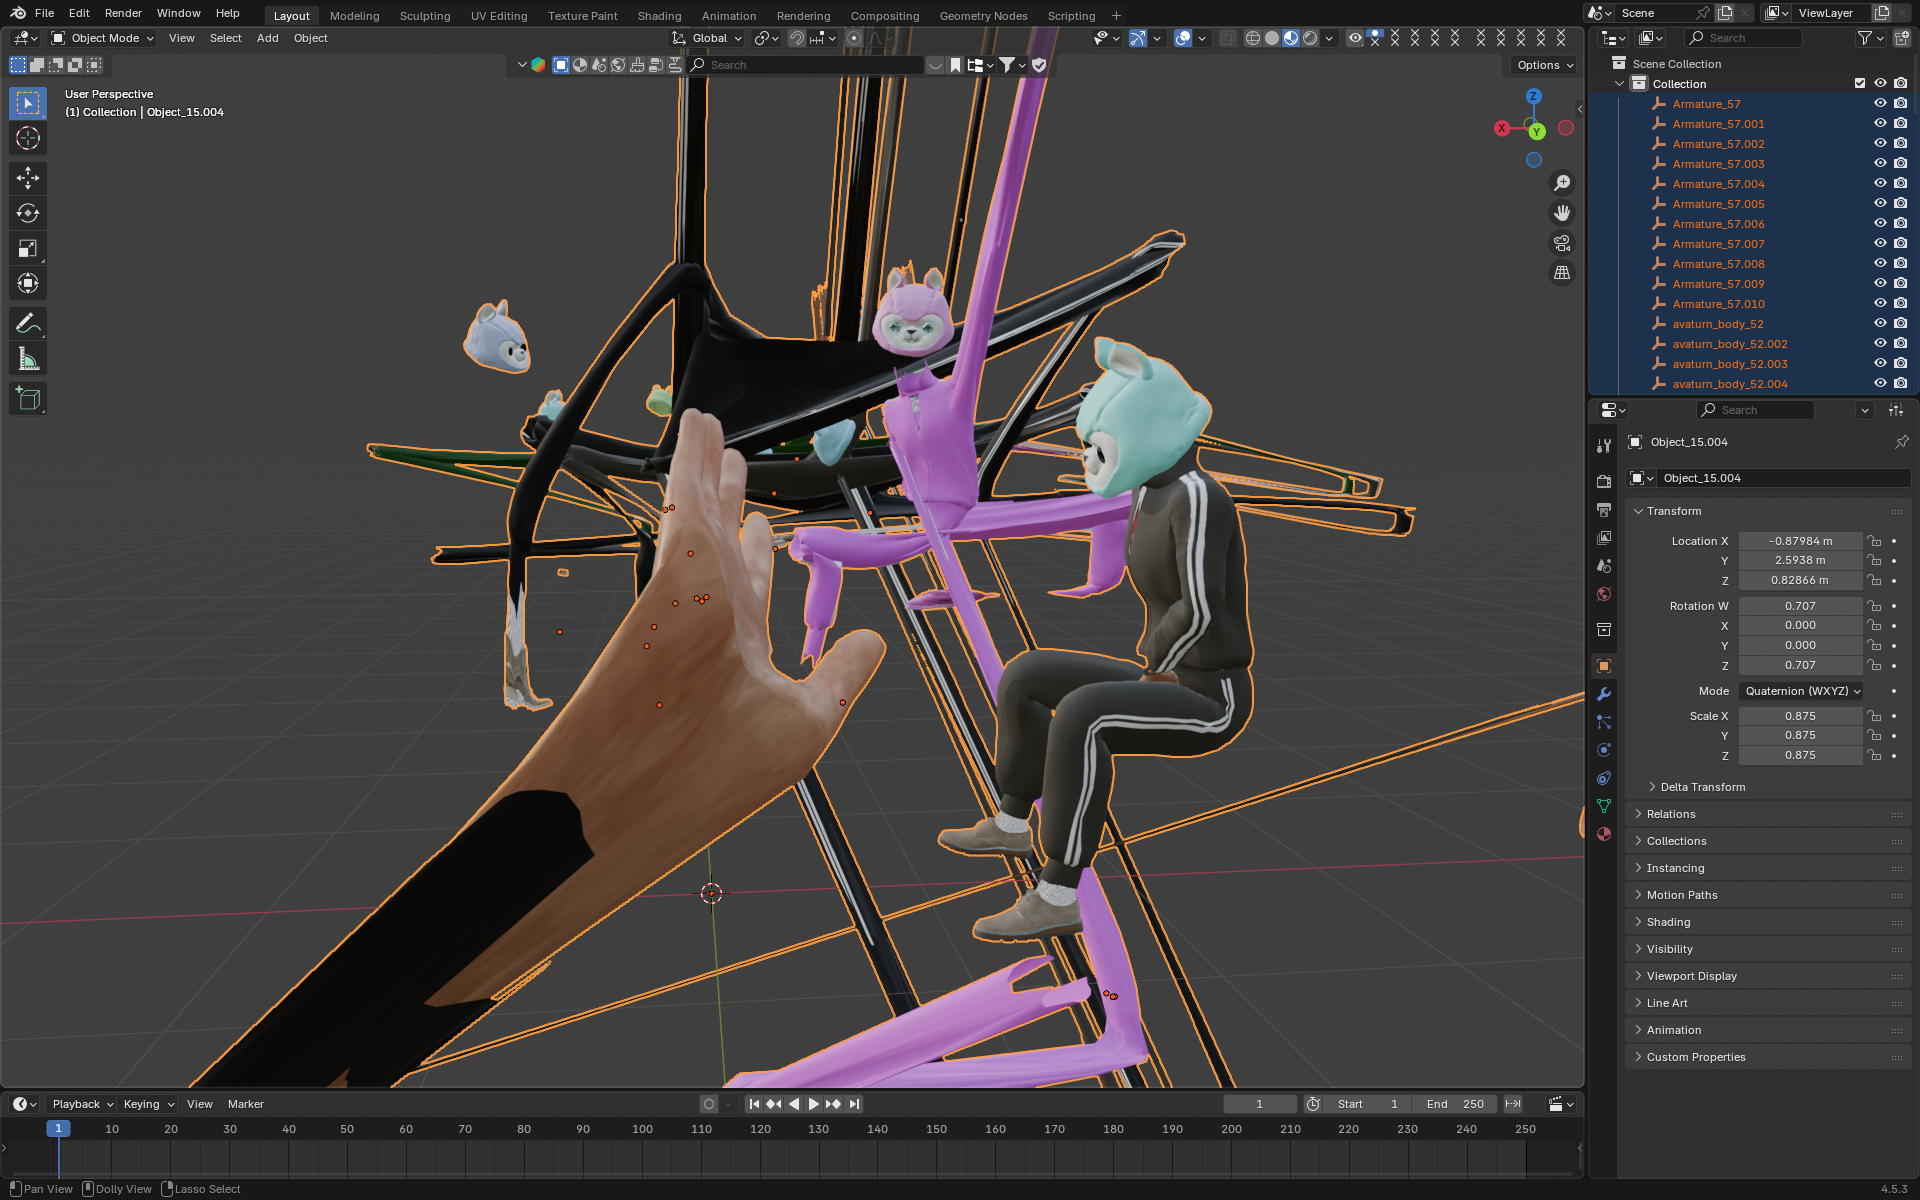Open Object Mode dropdown
The image size is (1920, 1200).
[x=103, y=38]
